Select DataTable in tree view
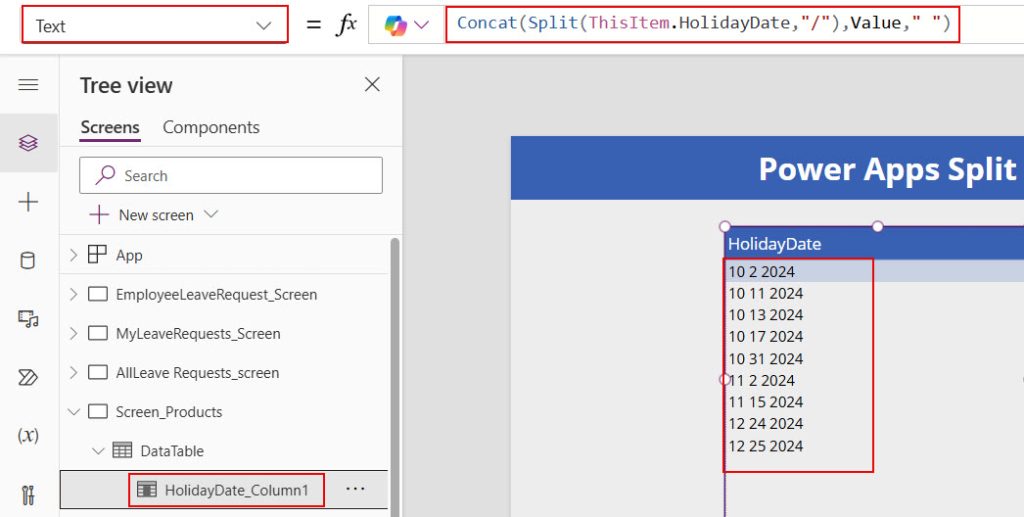This screenshot has width=1024, height=517. pyautogui.click(x=172, y=451)
